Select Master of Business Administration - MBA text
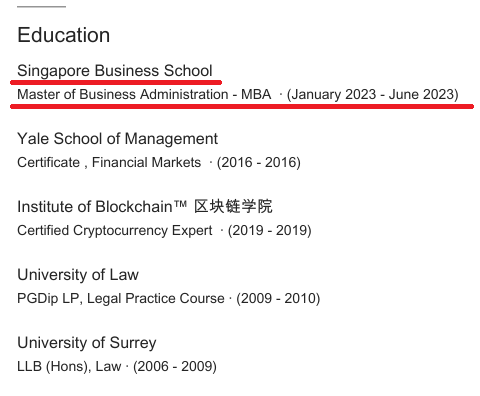The height and width of the screenshot is (396, 480). (144, 94)
